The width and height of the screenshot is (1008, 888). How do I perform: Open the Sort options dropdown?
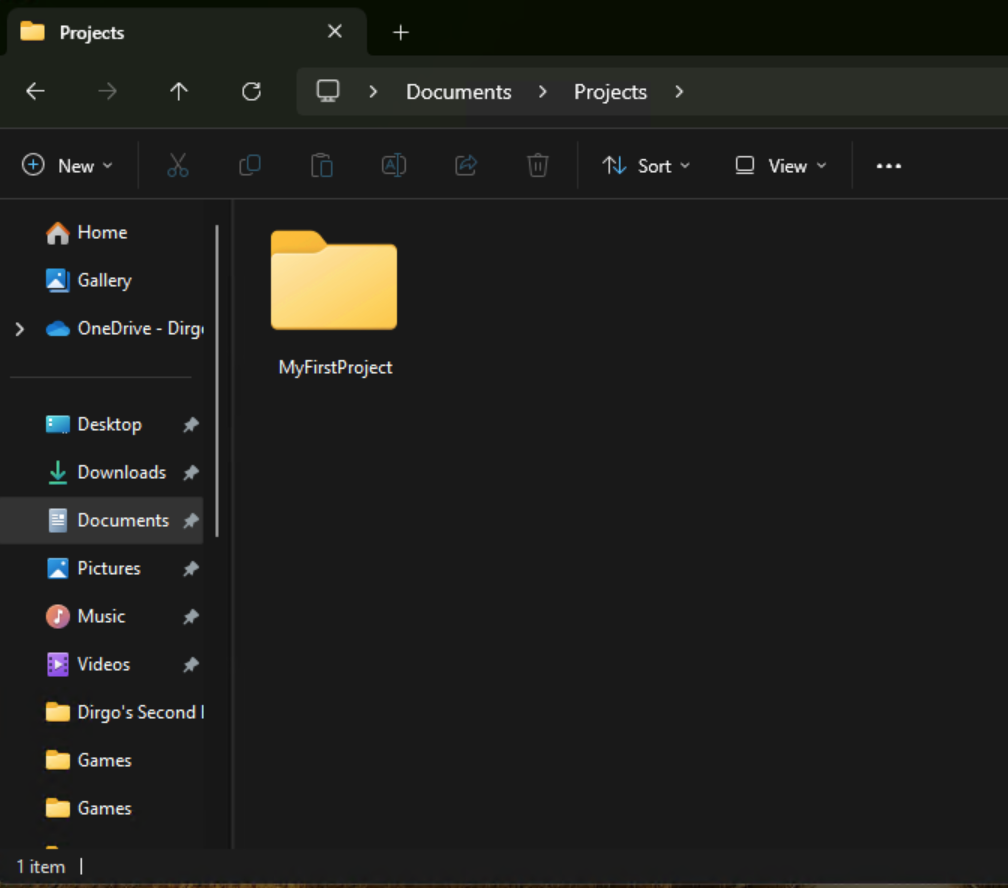(x=646, y=166)
